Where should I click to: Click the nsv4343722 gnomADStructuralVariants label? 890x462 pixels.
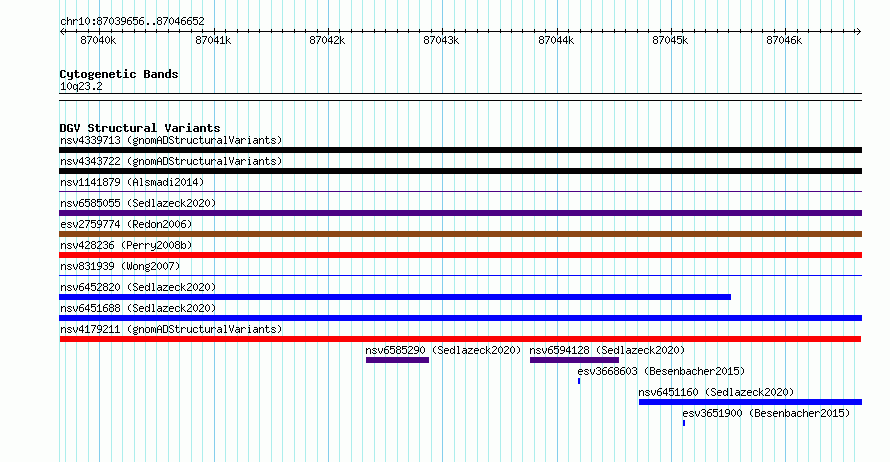pyautogui.click(x=171, y=161)
